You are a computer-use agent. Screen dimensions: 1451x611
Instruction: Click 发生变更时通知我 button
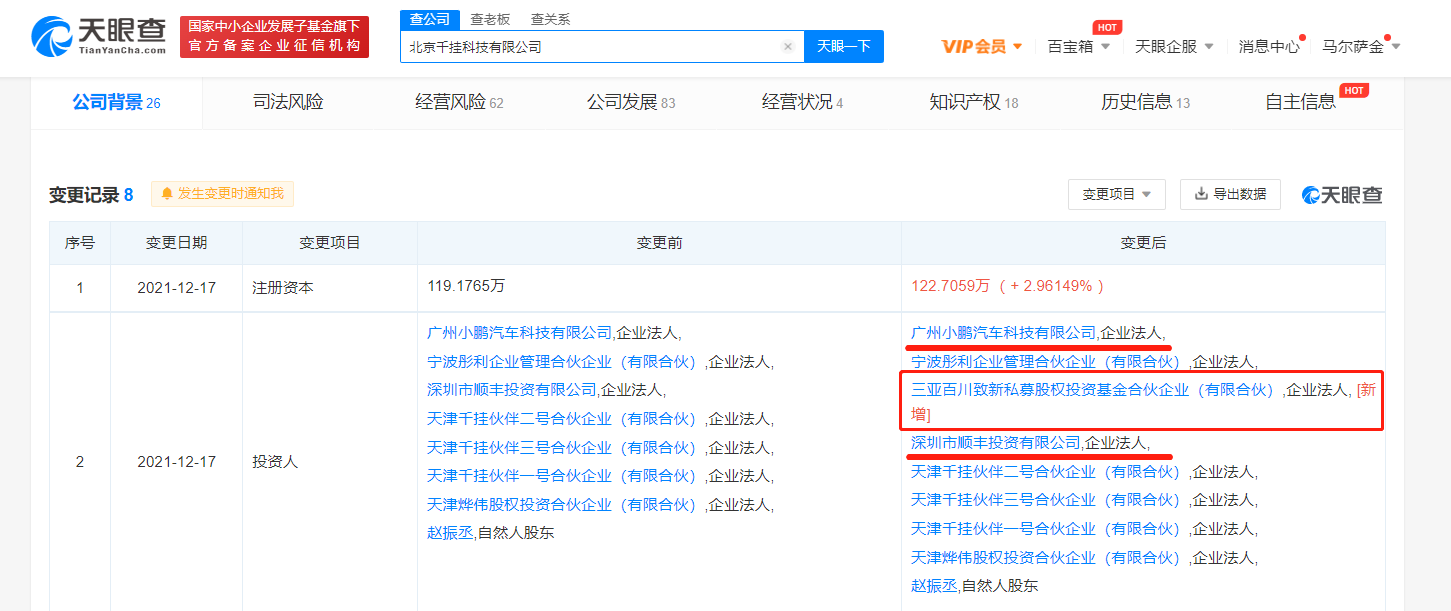222,194
